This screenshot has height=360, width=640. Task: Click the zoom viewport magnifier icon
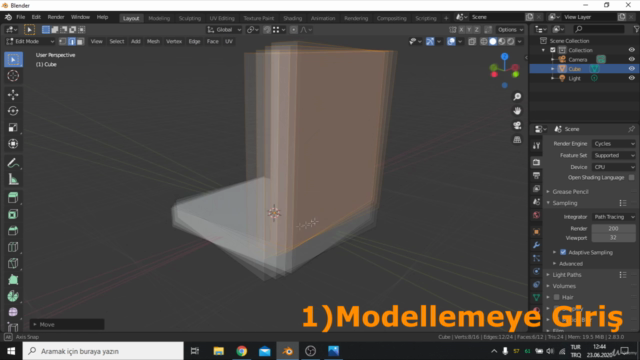tap(517, 97)
